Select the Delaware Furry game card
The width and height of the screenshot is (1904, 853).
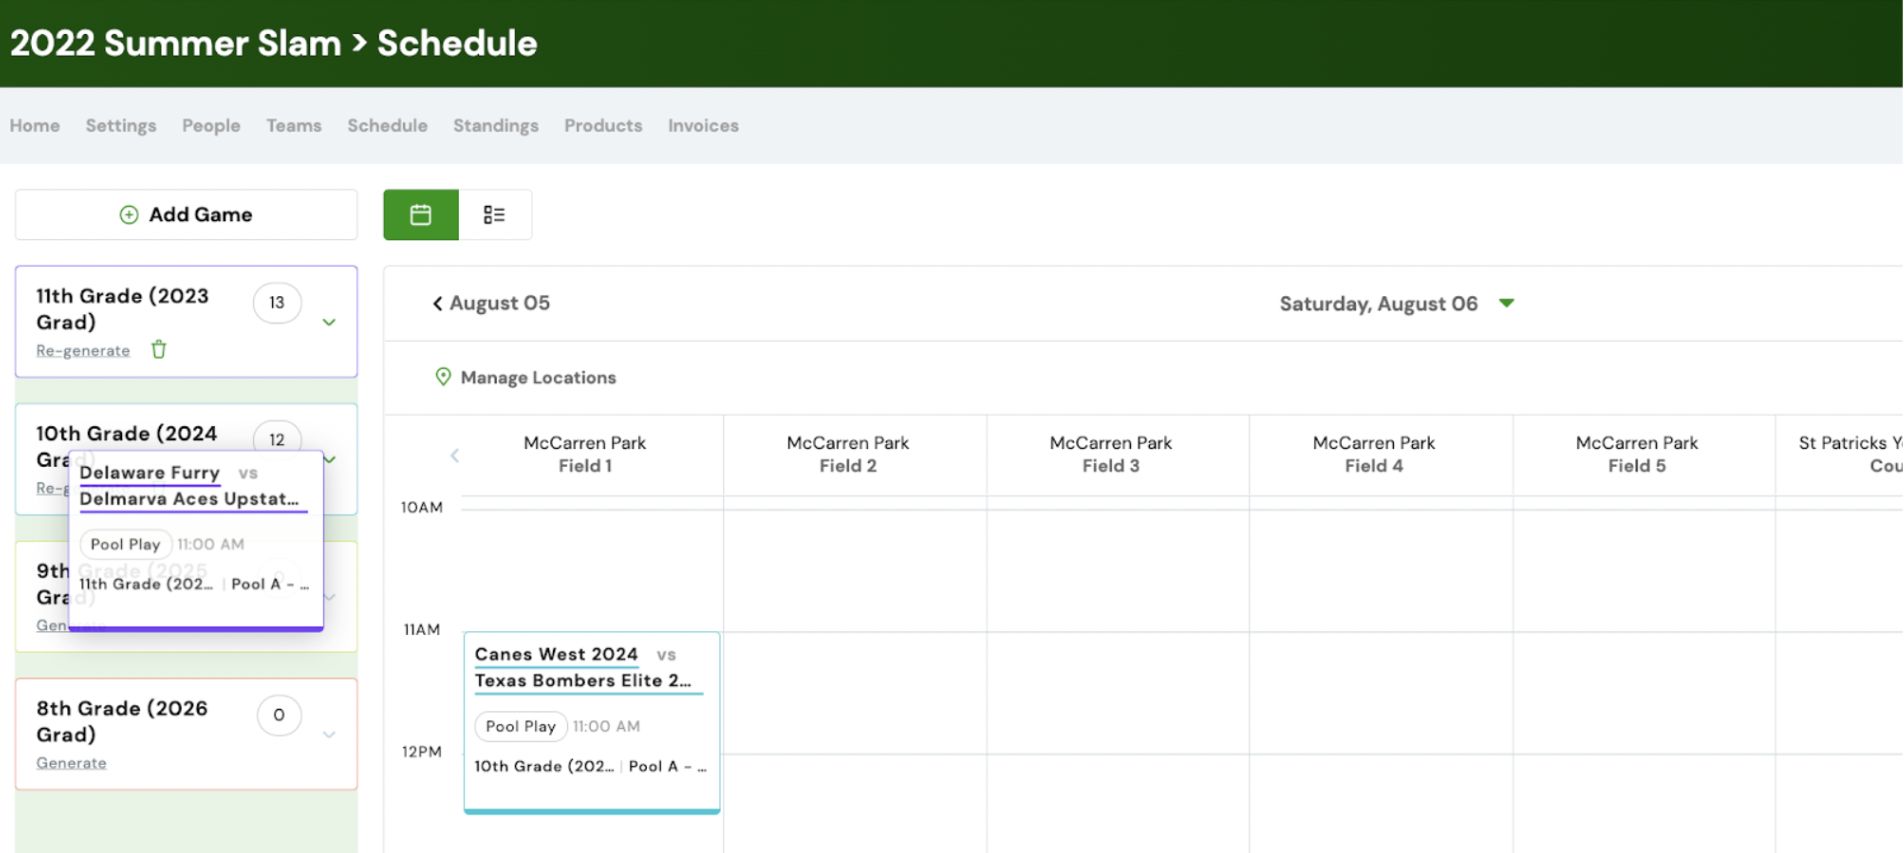coord(196,541)
